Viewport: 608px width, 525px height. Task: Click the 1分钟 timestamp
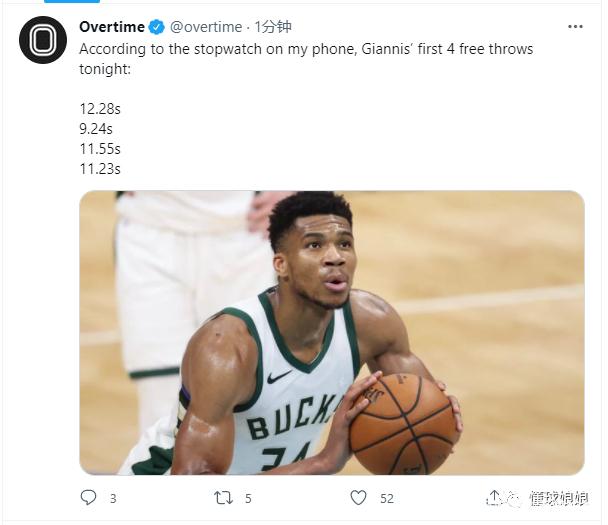pos(272,27)
